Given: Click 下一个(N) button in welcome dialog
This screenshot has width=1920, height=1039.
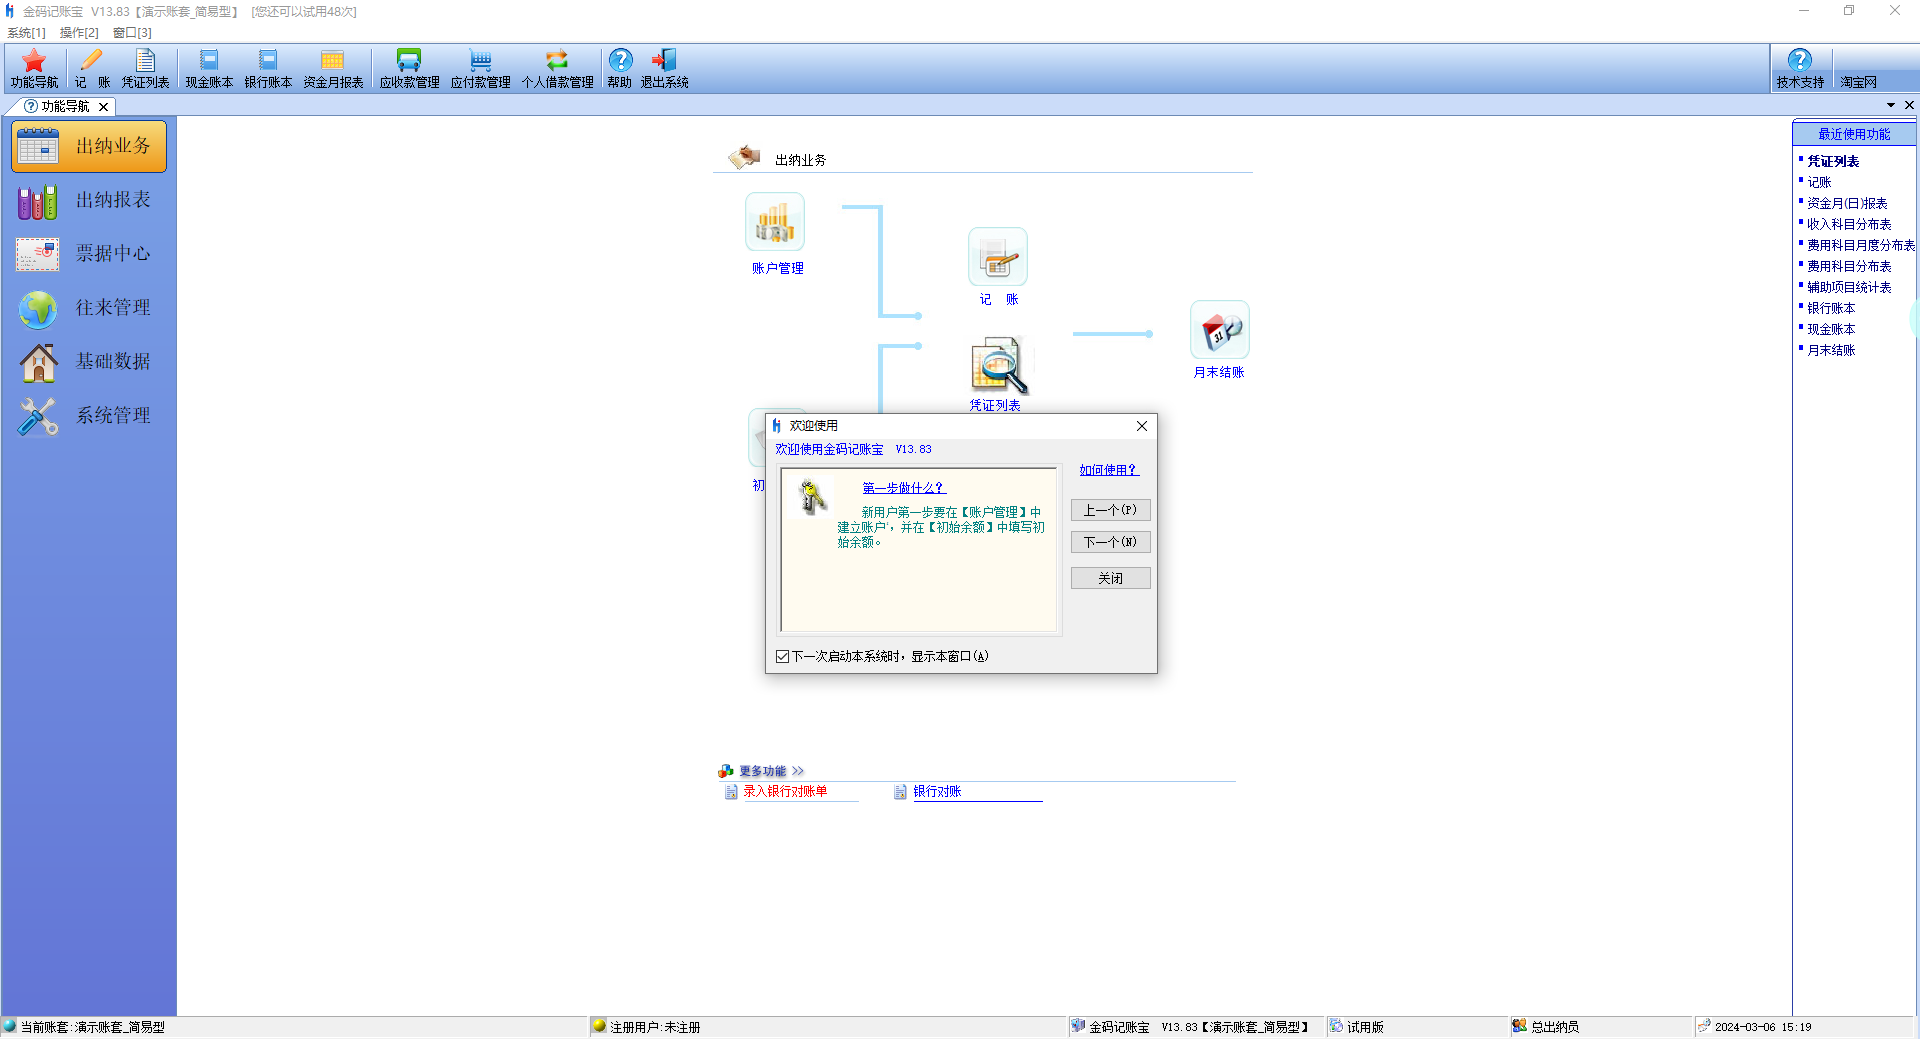Looking at the screenshot, I should [1110, 542].
